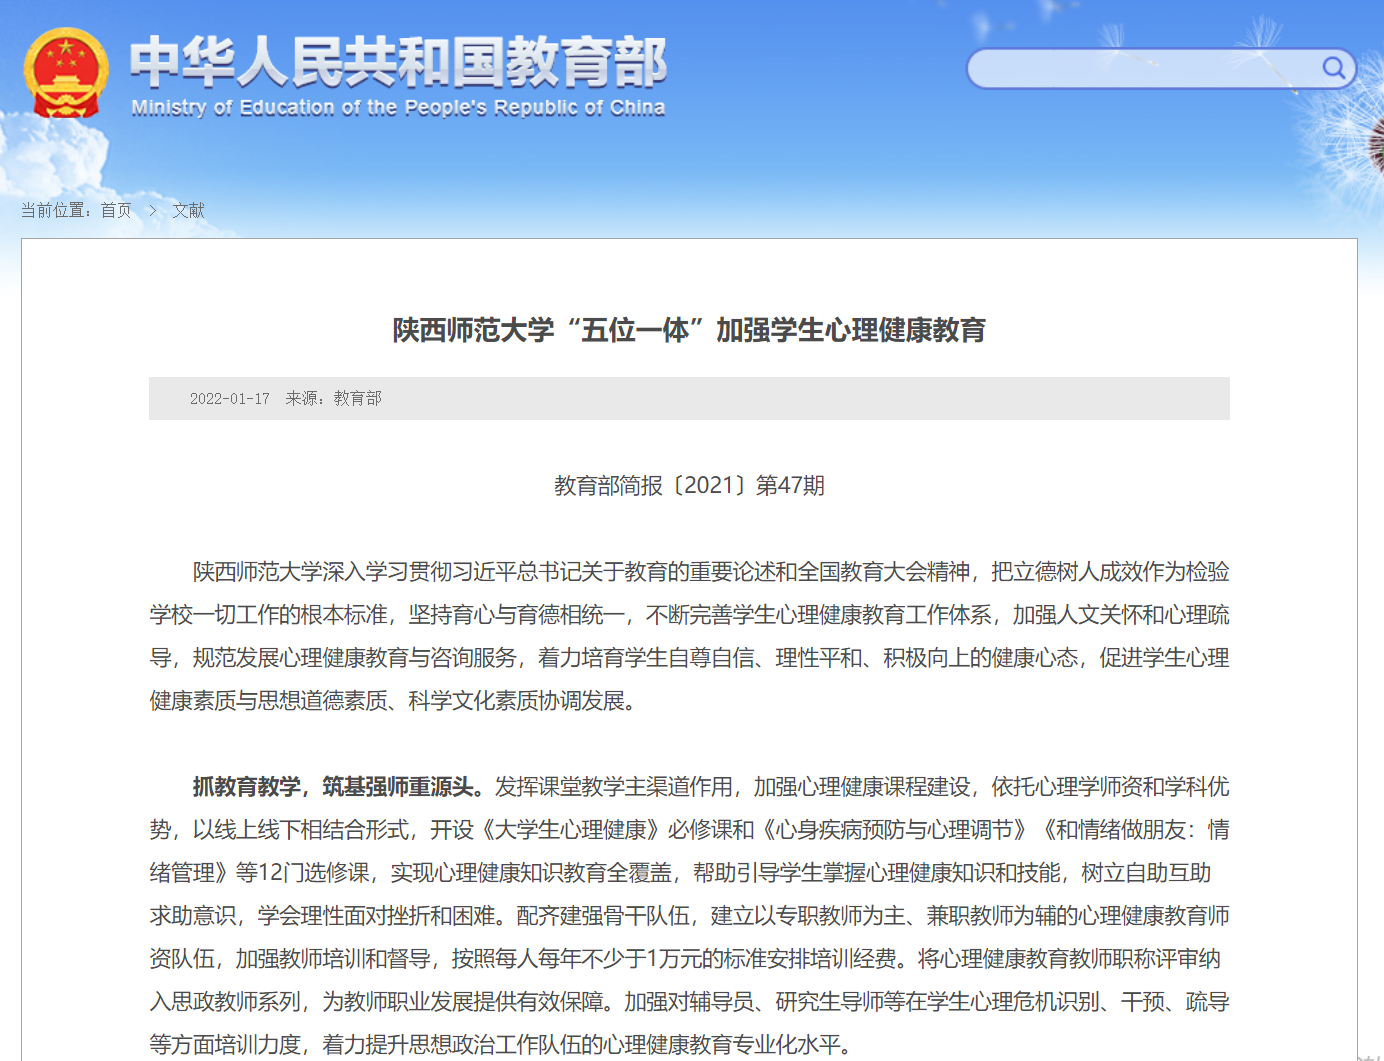This screenshot has height=1061, width=1384.
Task: Click the bold text 抓教育教学，筑基强师重源头
Action: tap(338, 787)
